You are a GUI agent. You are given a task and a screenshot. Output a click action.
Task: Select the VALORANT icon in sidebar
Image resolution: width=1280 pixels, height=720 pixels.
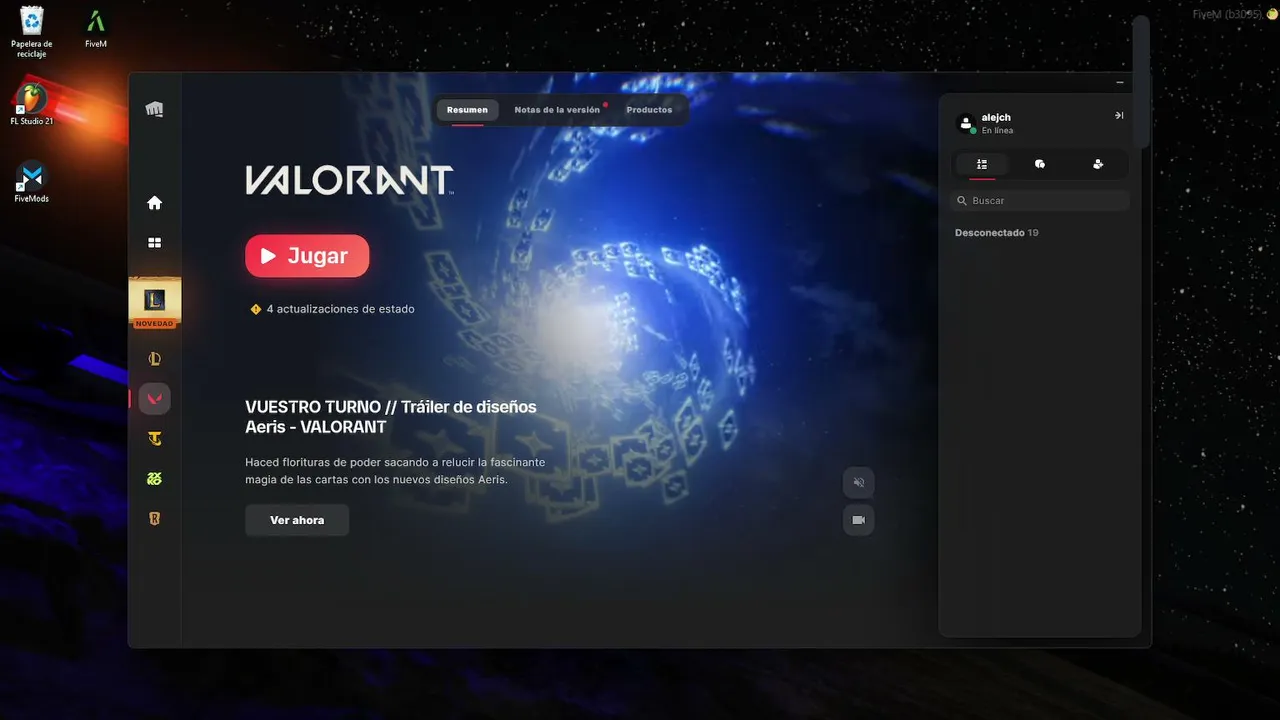pyautogui.click(x=154, y=398)
